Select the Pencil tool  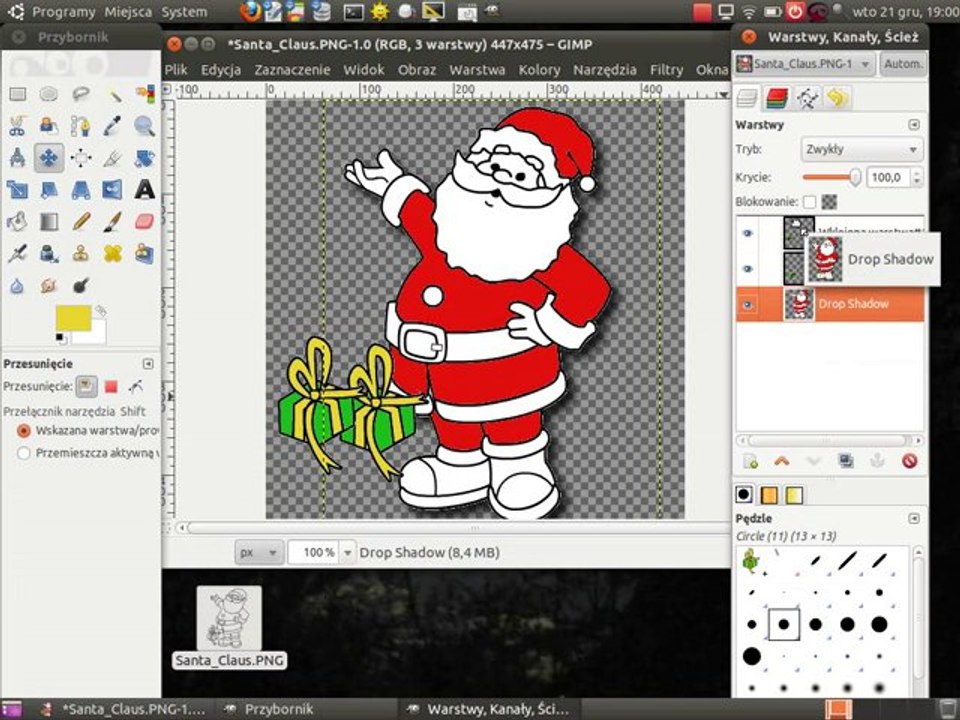pyautogui.click(x=81, y=221)
